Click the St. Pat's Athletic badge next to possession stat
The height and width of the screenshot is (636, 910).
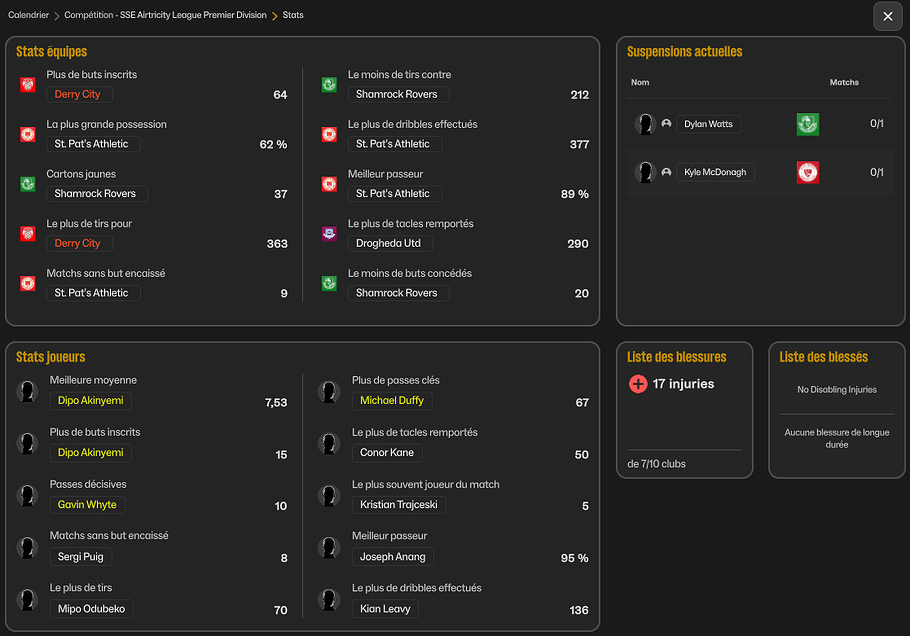27,134
